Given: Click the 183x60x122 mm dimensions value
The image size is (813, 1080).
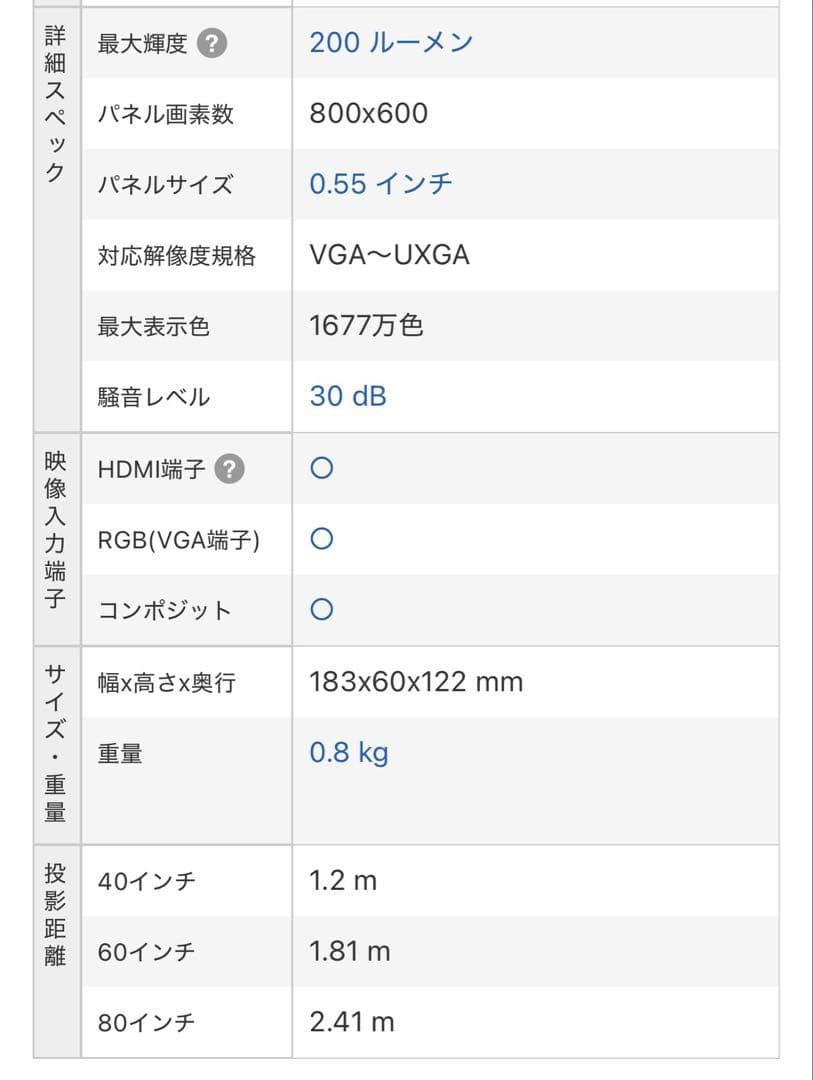Looking at the screenshot, I should (416, 681).
